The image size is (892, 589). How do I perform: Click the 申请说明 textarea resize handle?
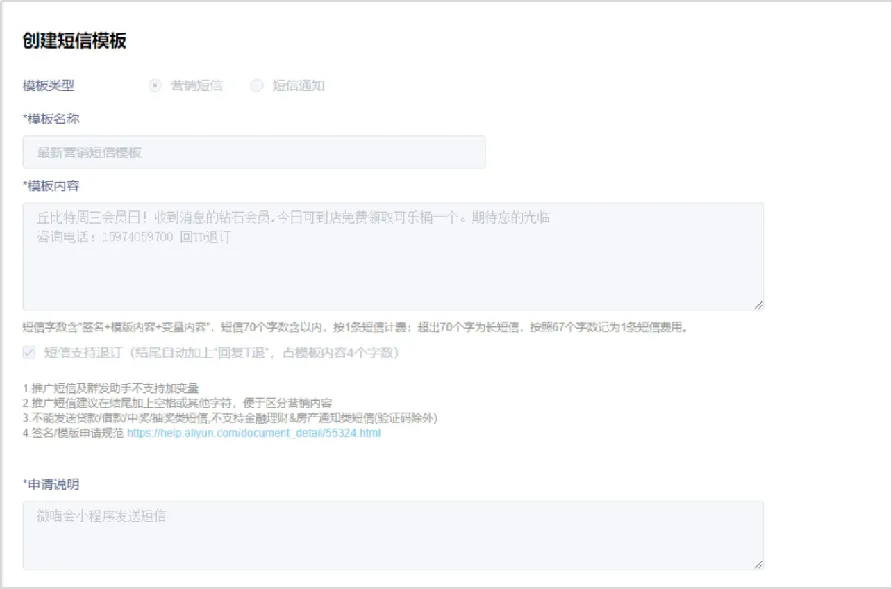pyautogui.click(x=759, y=564)
